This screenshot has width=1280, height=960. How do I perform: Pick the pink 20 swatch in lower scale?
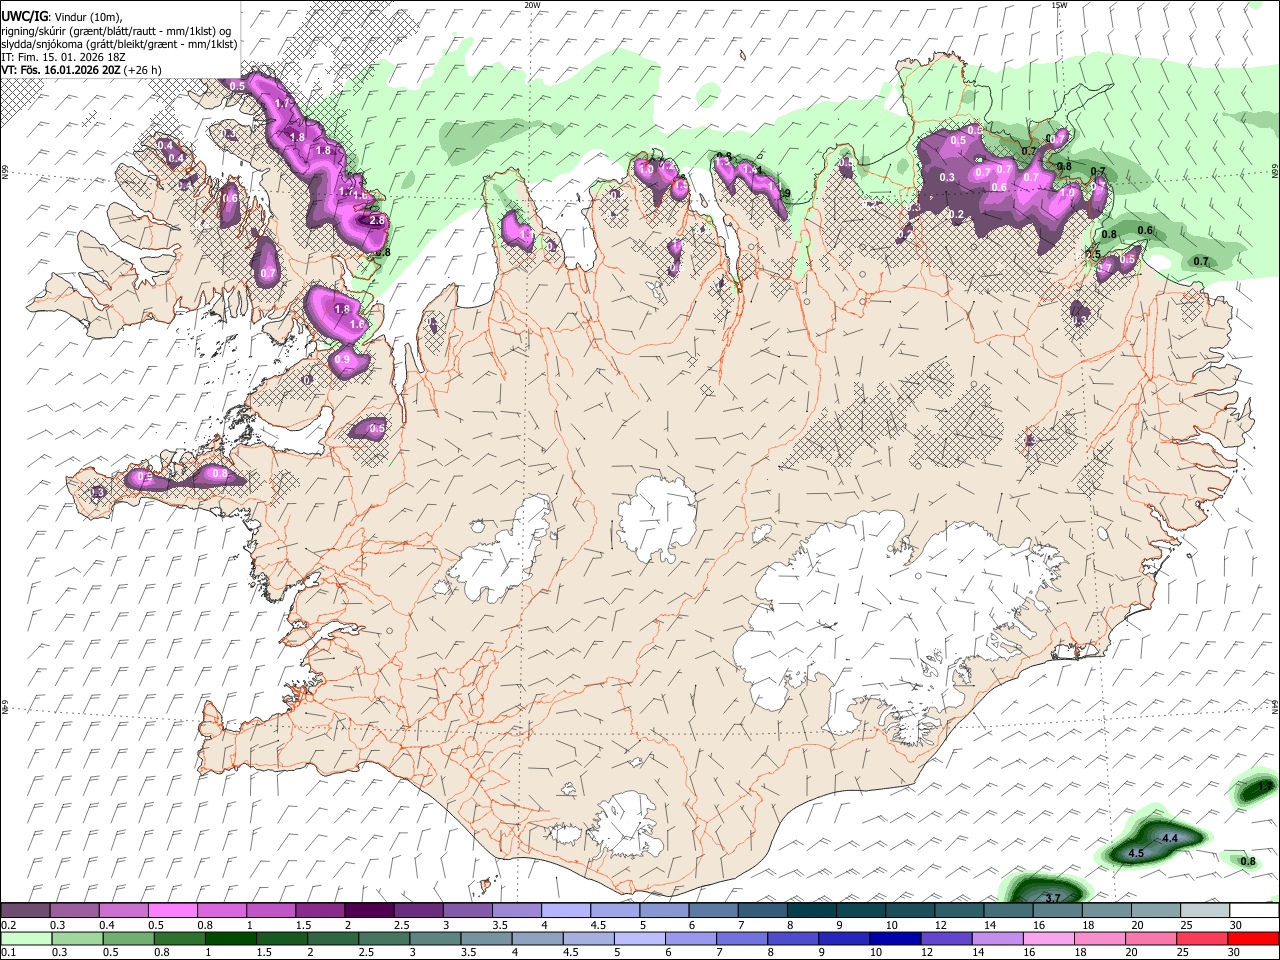1151,938
